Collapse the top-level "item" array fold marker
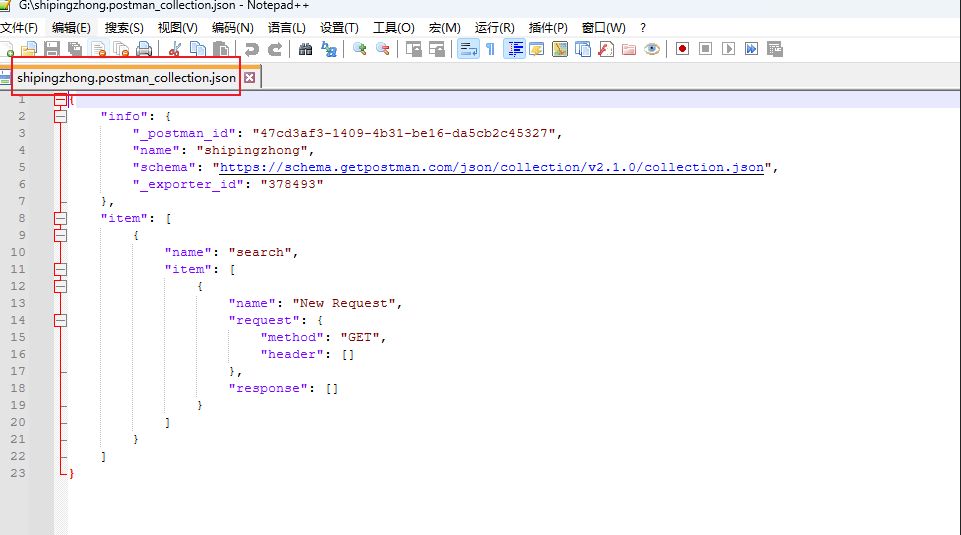Viewport: 961px width, 535px height. [x=61, y=218]
